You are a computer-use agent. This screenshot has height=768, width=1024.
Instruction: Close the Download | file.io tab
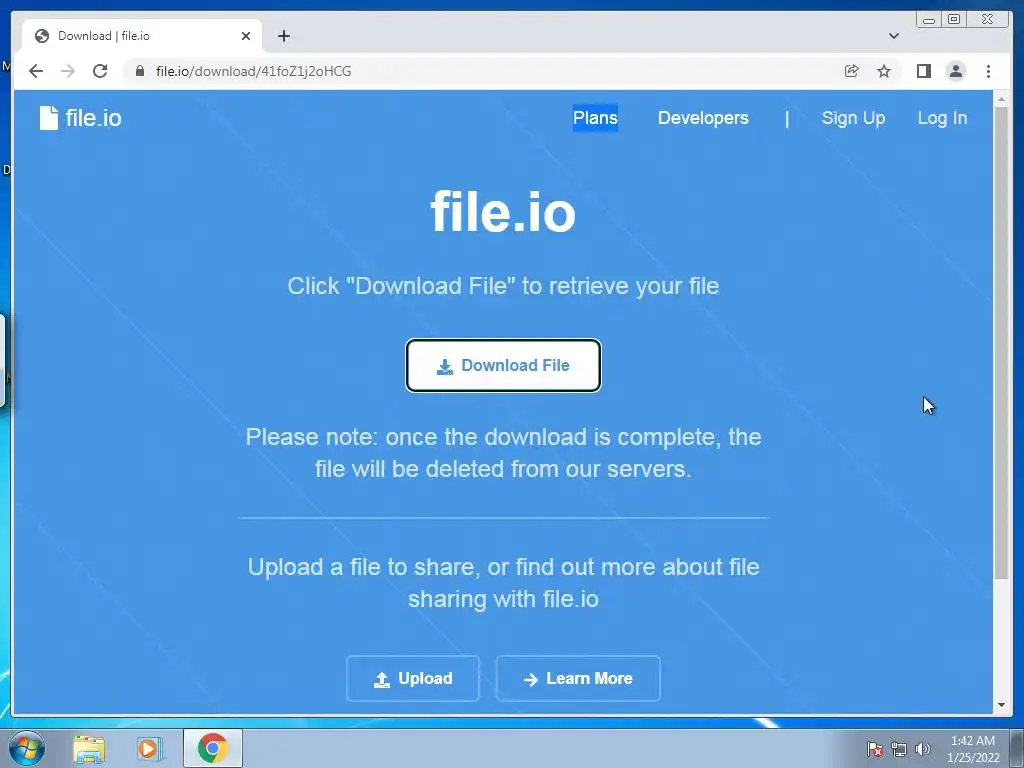pyautogui.click(x=246, y=36)
